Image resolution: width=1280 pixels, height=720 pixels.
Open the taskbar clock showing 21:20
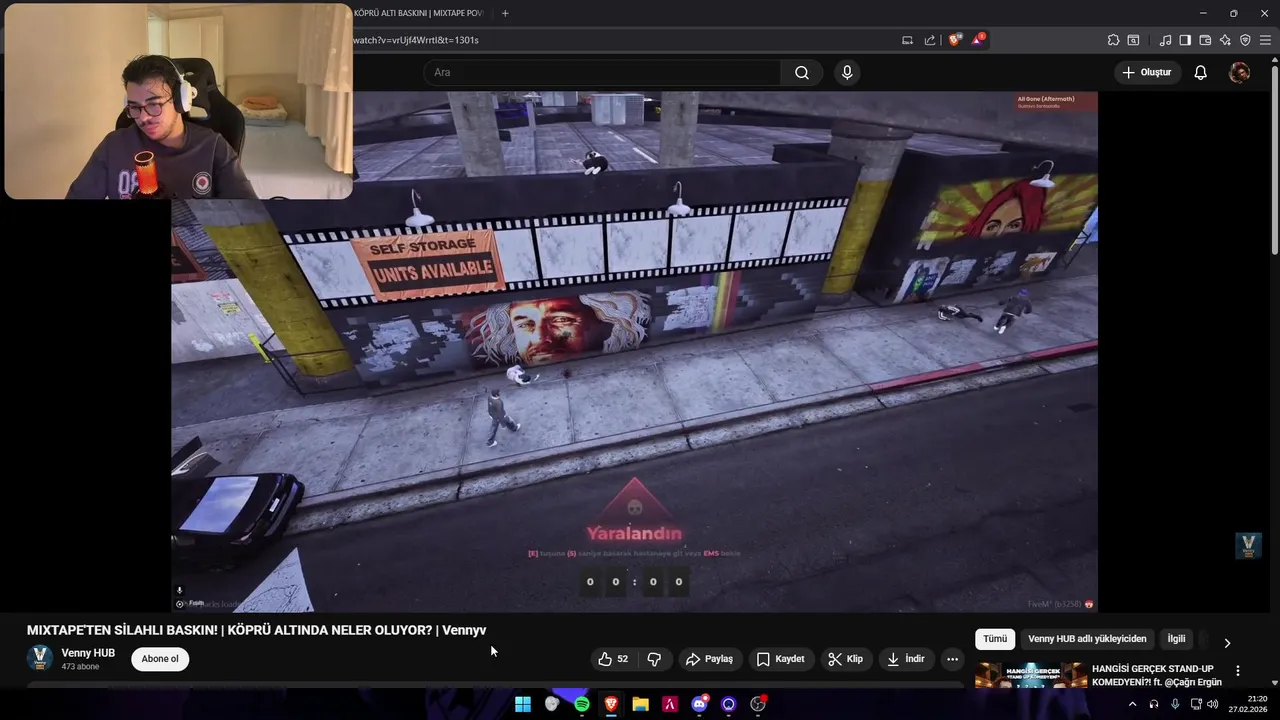coord(1249,704)
